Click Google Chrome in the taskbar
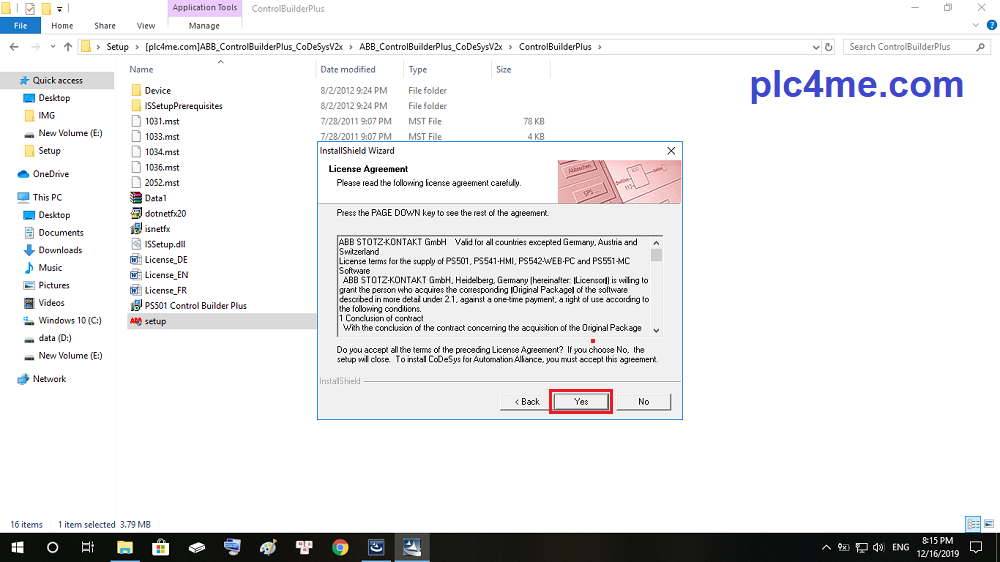1000x562 pixels. tap(340, 547)
